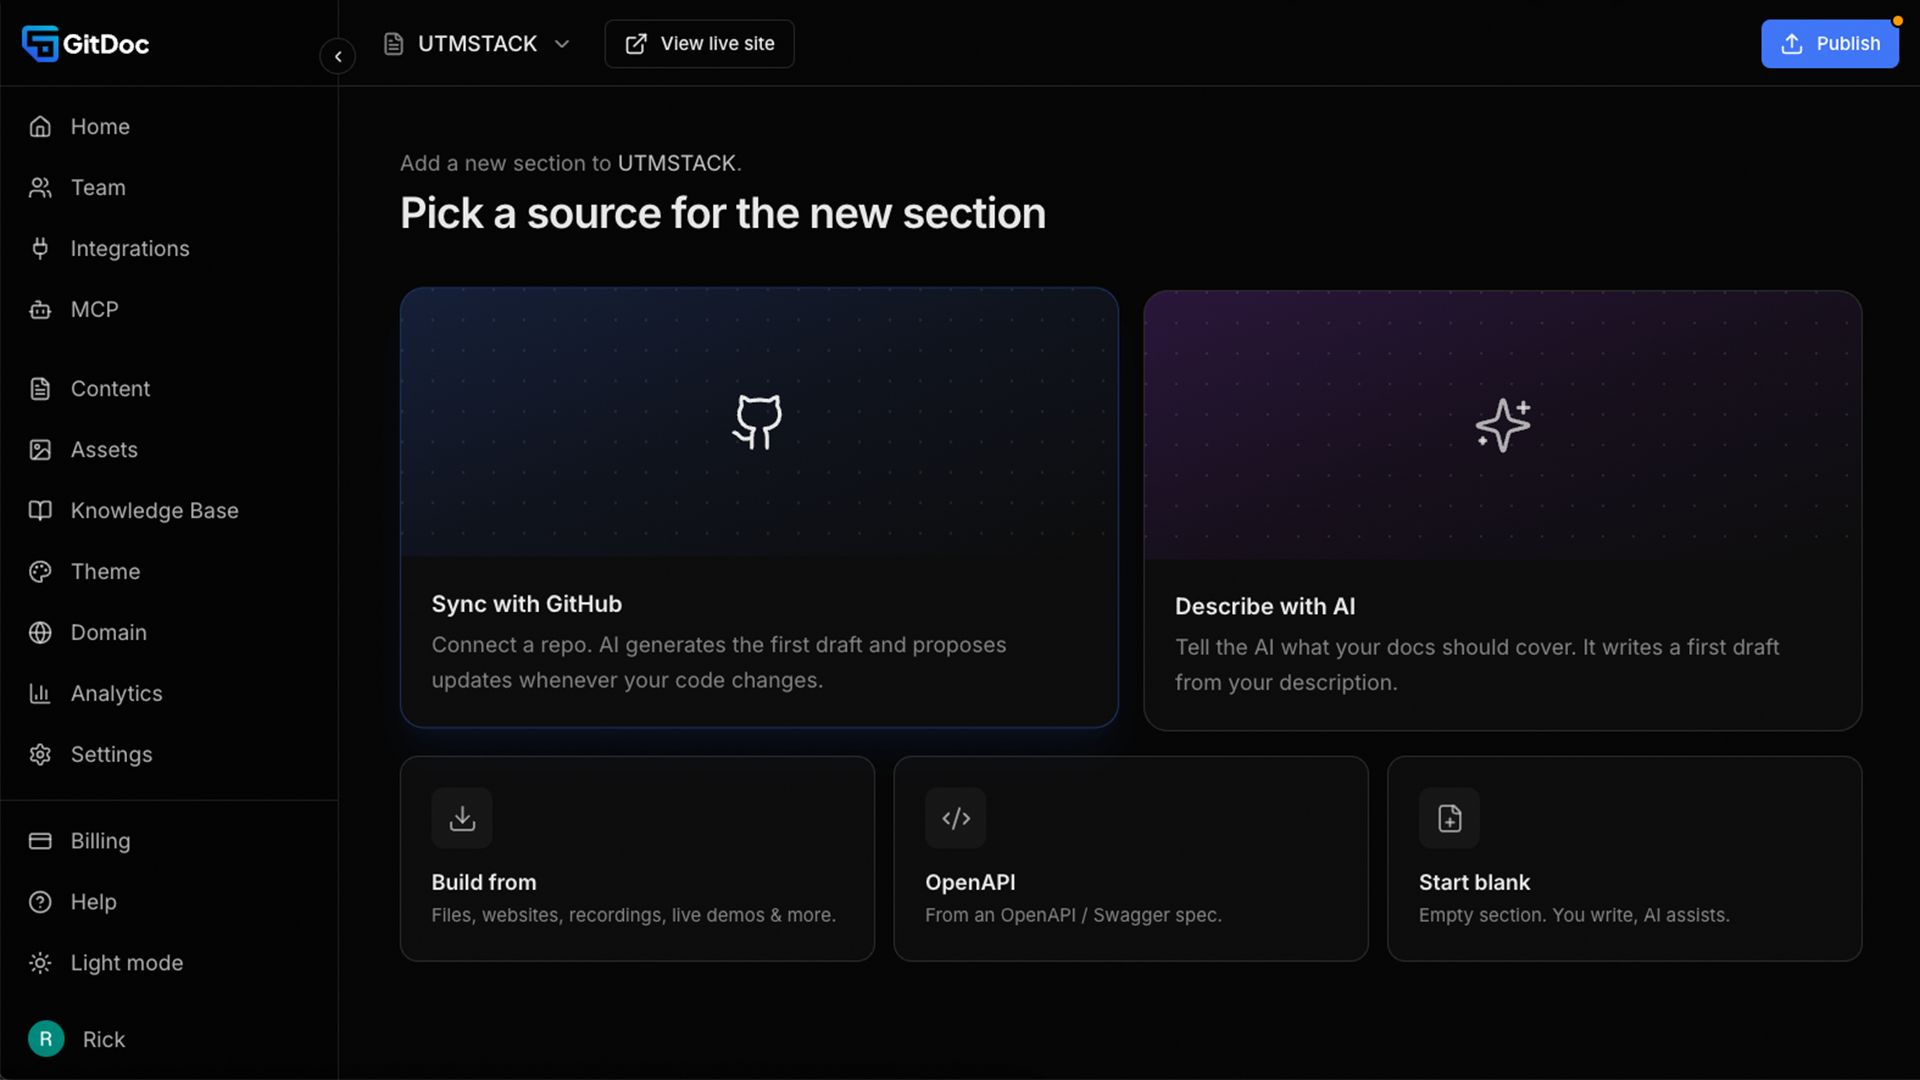Click 'Files, websites, recordings' description text
The height and width of the screenshot is (1080, 1920).
tap(633, 915)
